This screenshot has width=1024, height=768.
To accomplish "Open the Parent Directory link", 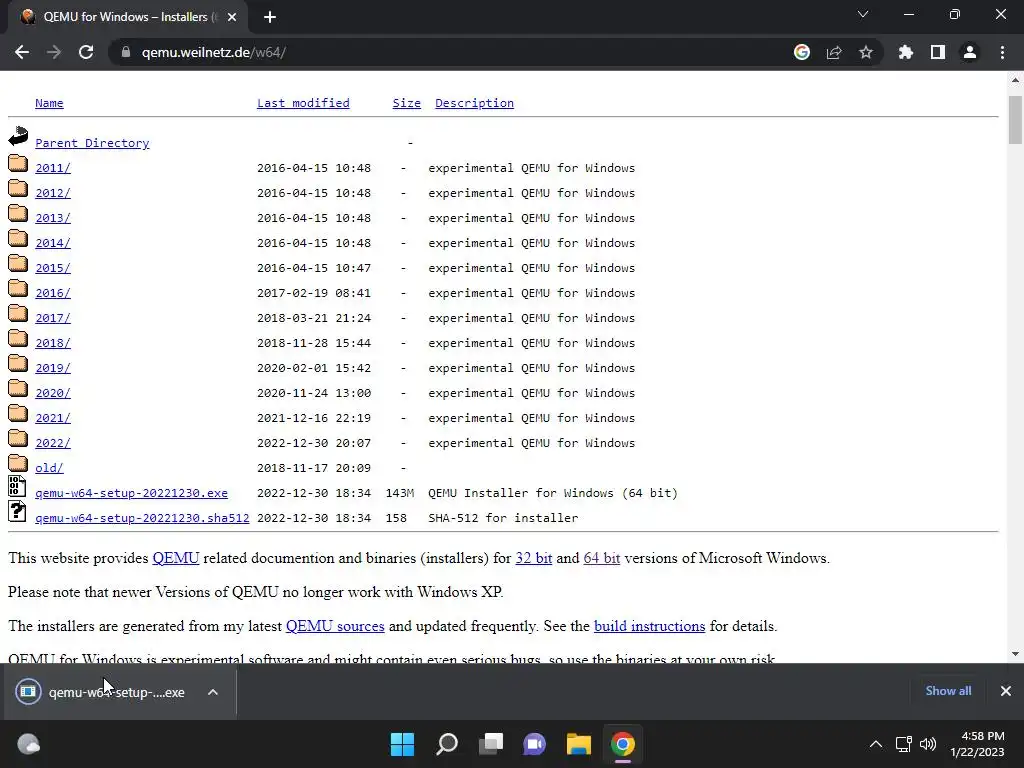I will tap(92, 143).
